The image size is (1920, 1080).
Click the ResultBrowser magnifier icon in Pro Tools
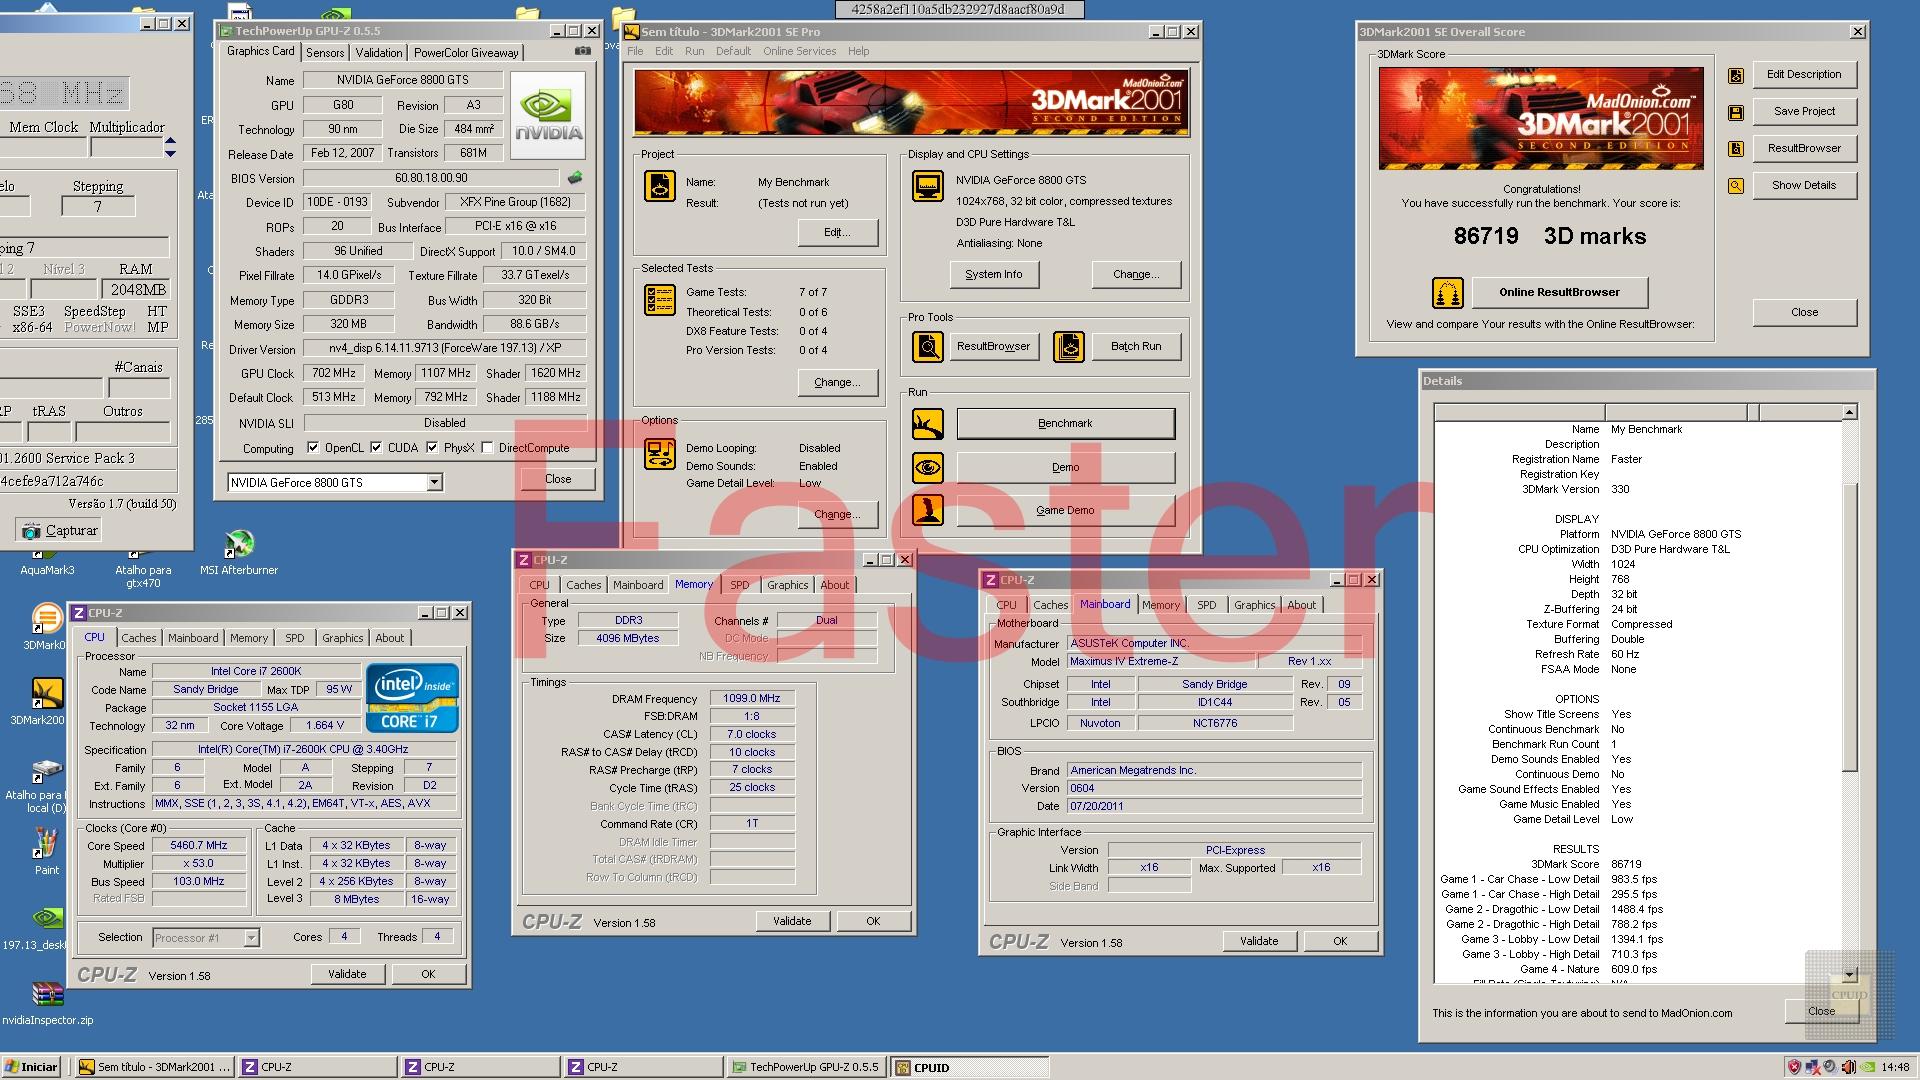point(928,347)
